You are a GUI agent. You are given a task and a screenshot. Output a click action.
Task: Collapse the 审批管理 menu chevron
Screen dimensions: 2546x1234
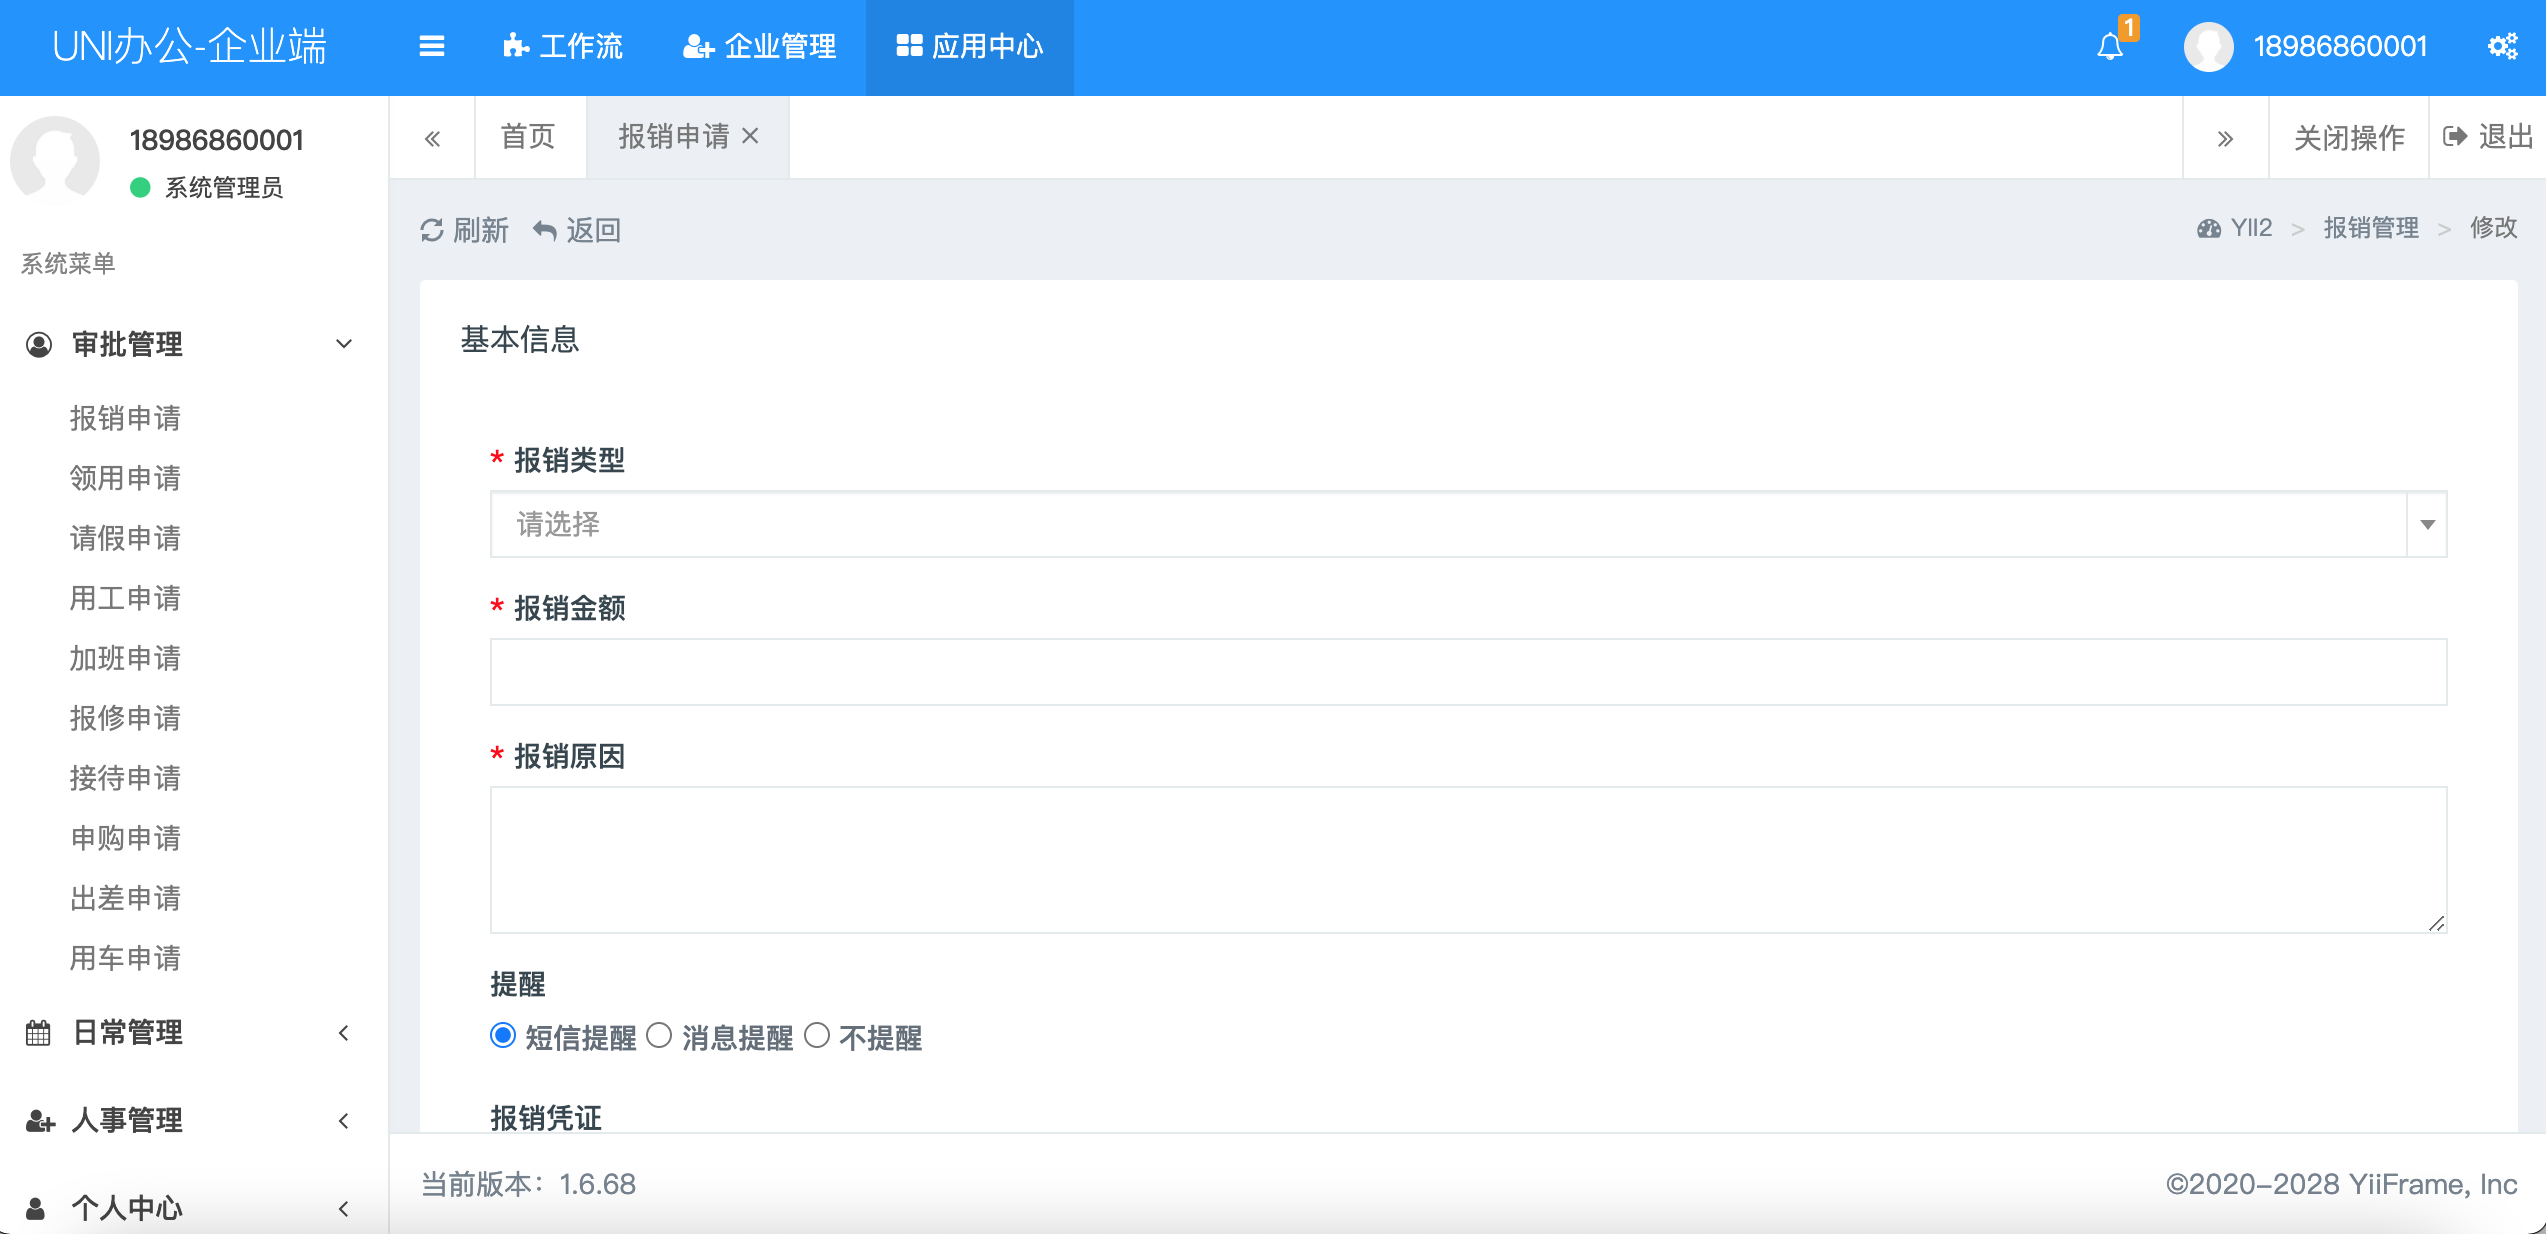(x=344, y=344)
